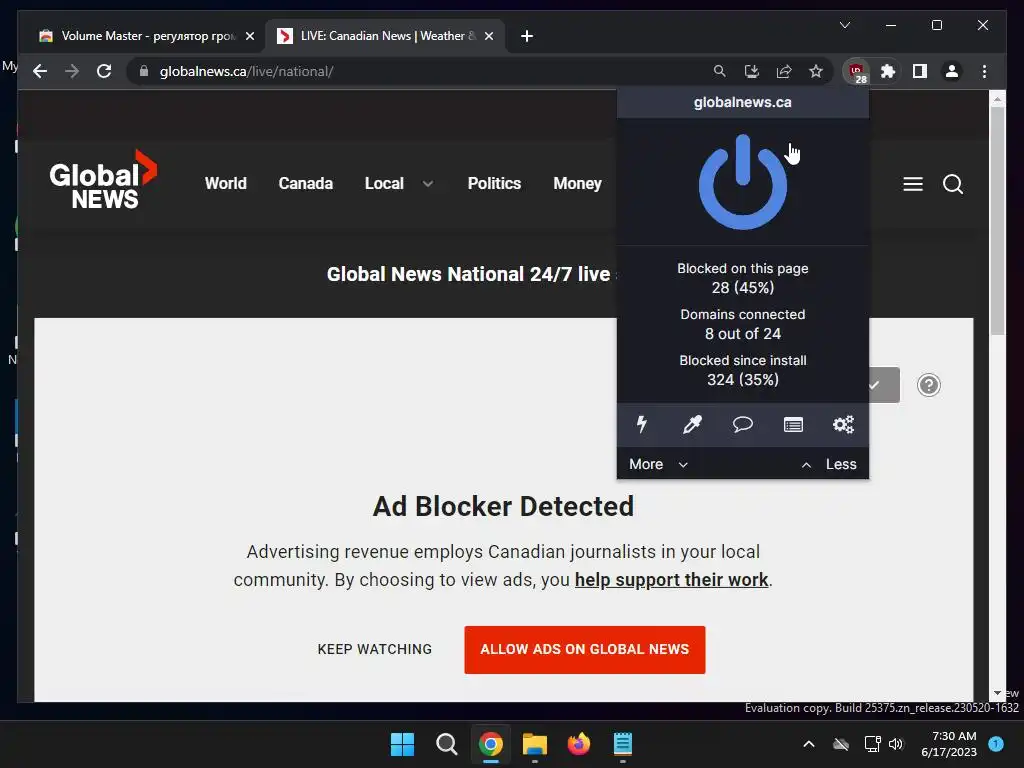Open uBlock logger list icon
Screen dimensions: 1024x768
pyautogui.click(x=793, y=425)
